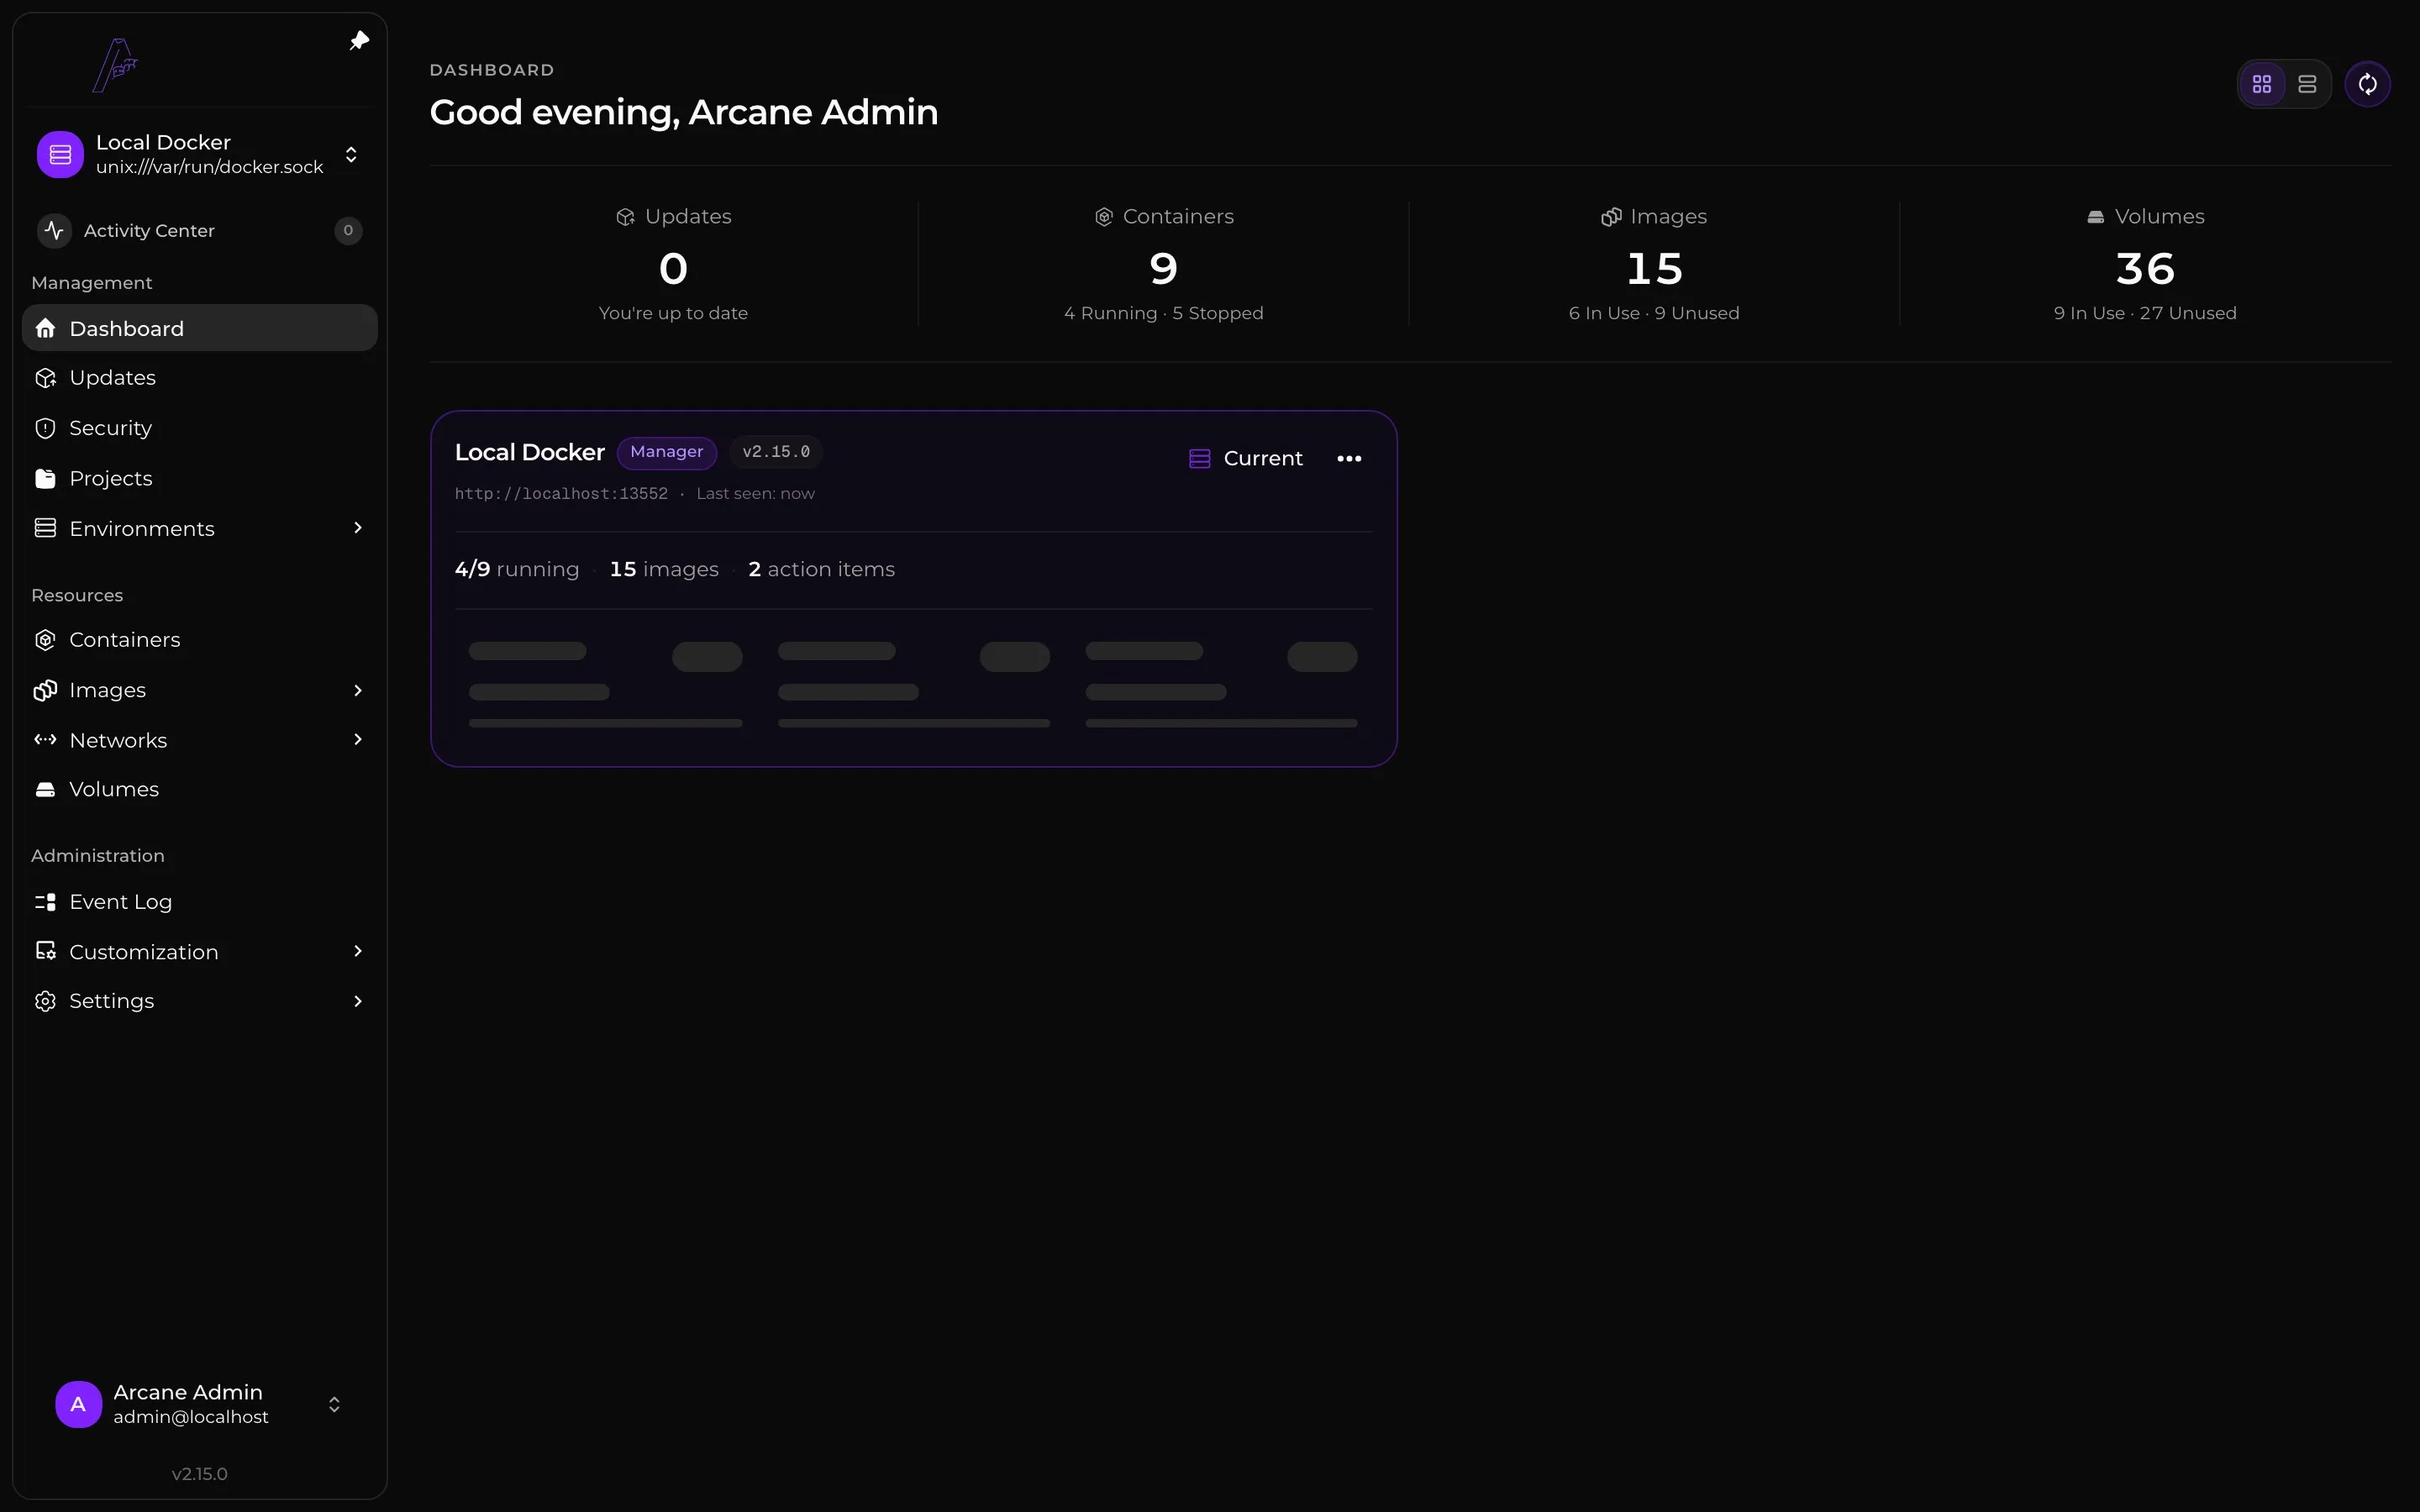Image resolution: width=2420 pixels, height=1512 pixels.
Task: Click the Current environment indicator
Action: 1246,458
